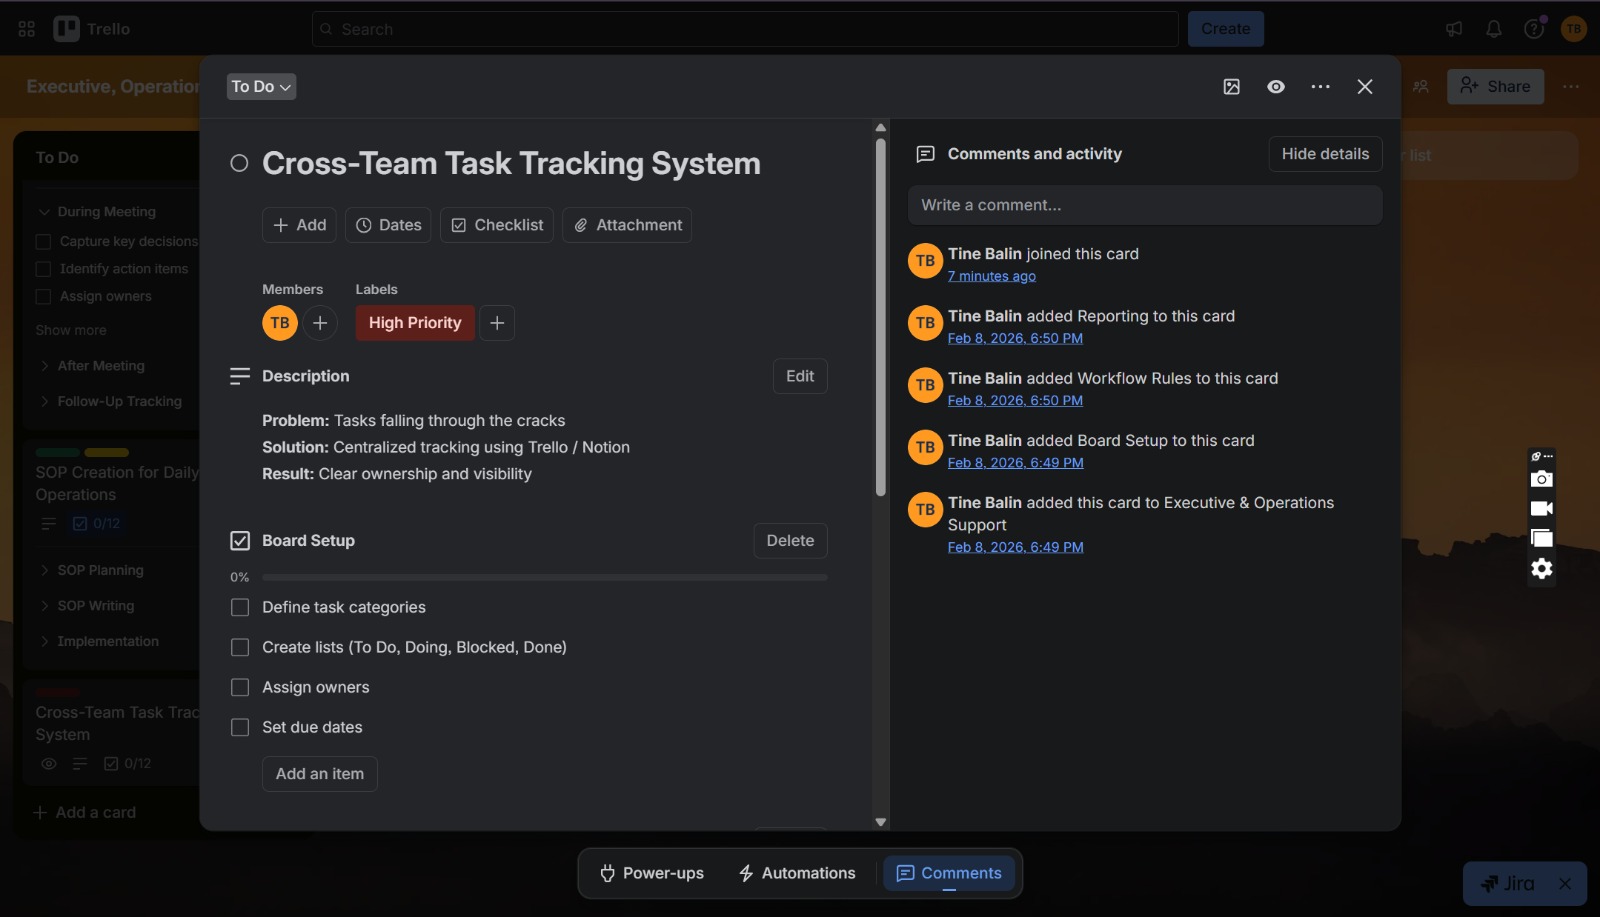1600x917 pixels.
Task: Click the video record icon in side widget
Action: 1542,509
